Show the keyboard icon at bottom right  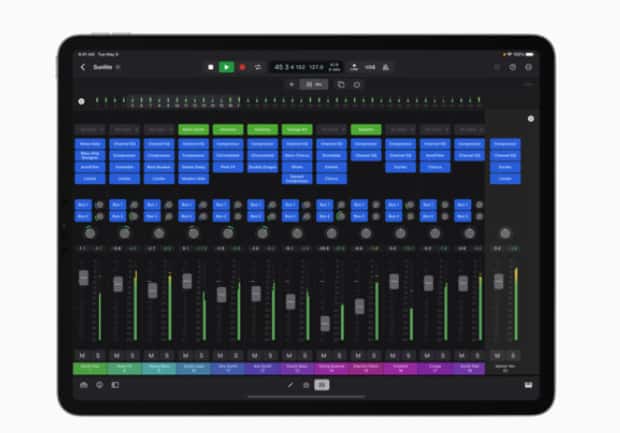point(528,384)
